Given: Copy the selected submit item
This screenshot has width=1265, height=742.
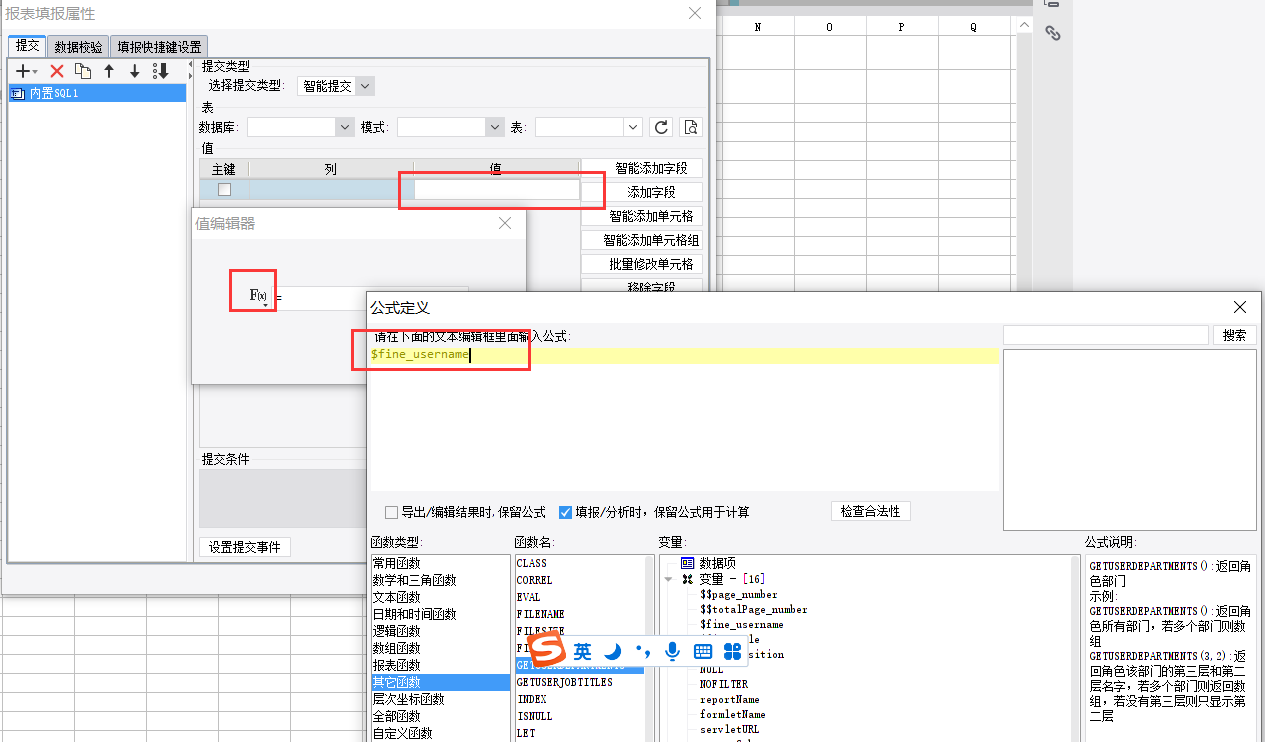Looking at the screenshot, I should [83, 71].
